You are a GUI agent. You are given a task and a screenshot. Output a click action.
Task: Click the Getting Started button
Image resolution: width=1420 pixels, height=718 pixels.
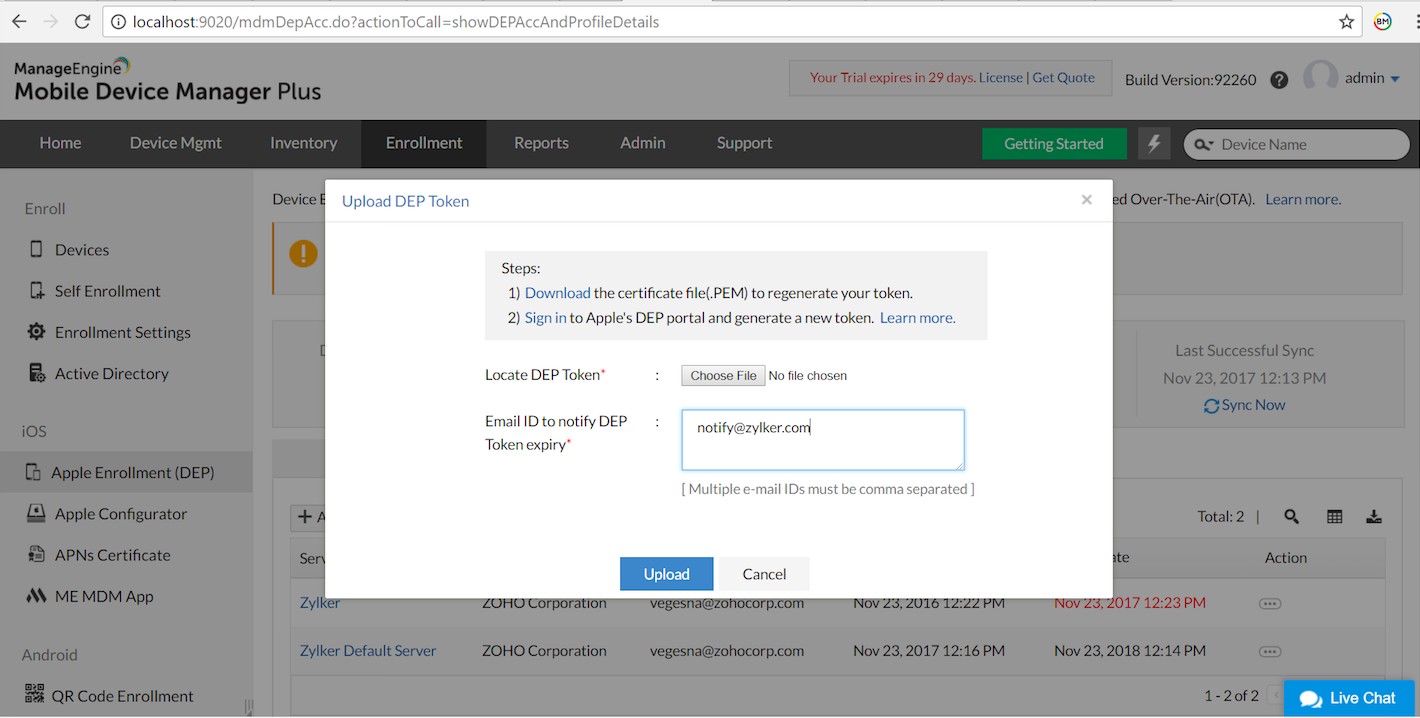(1054, 143)
